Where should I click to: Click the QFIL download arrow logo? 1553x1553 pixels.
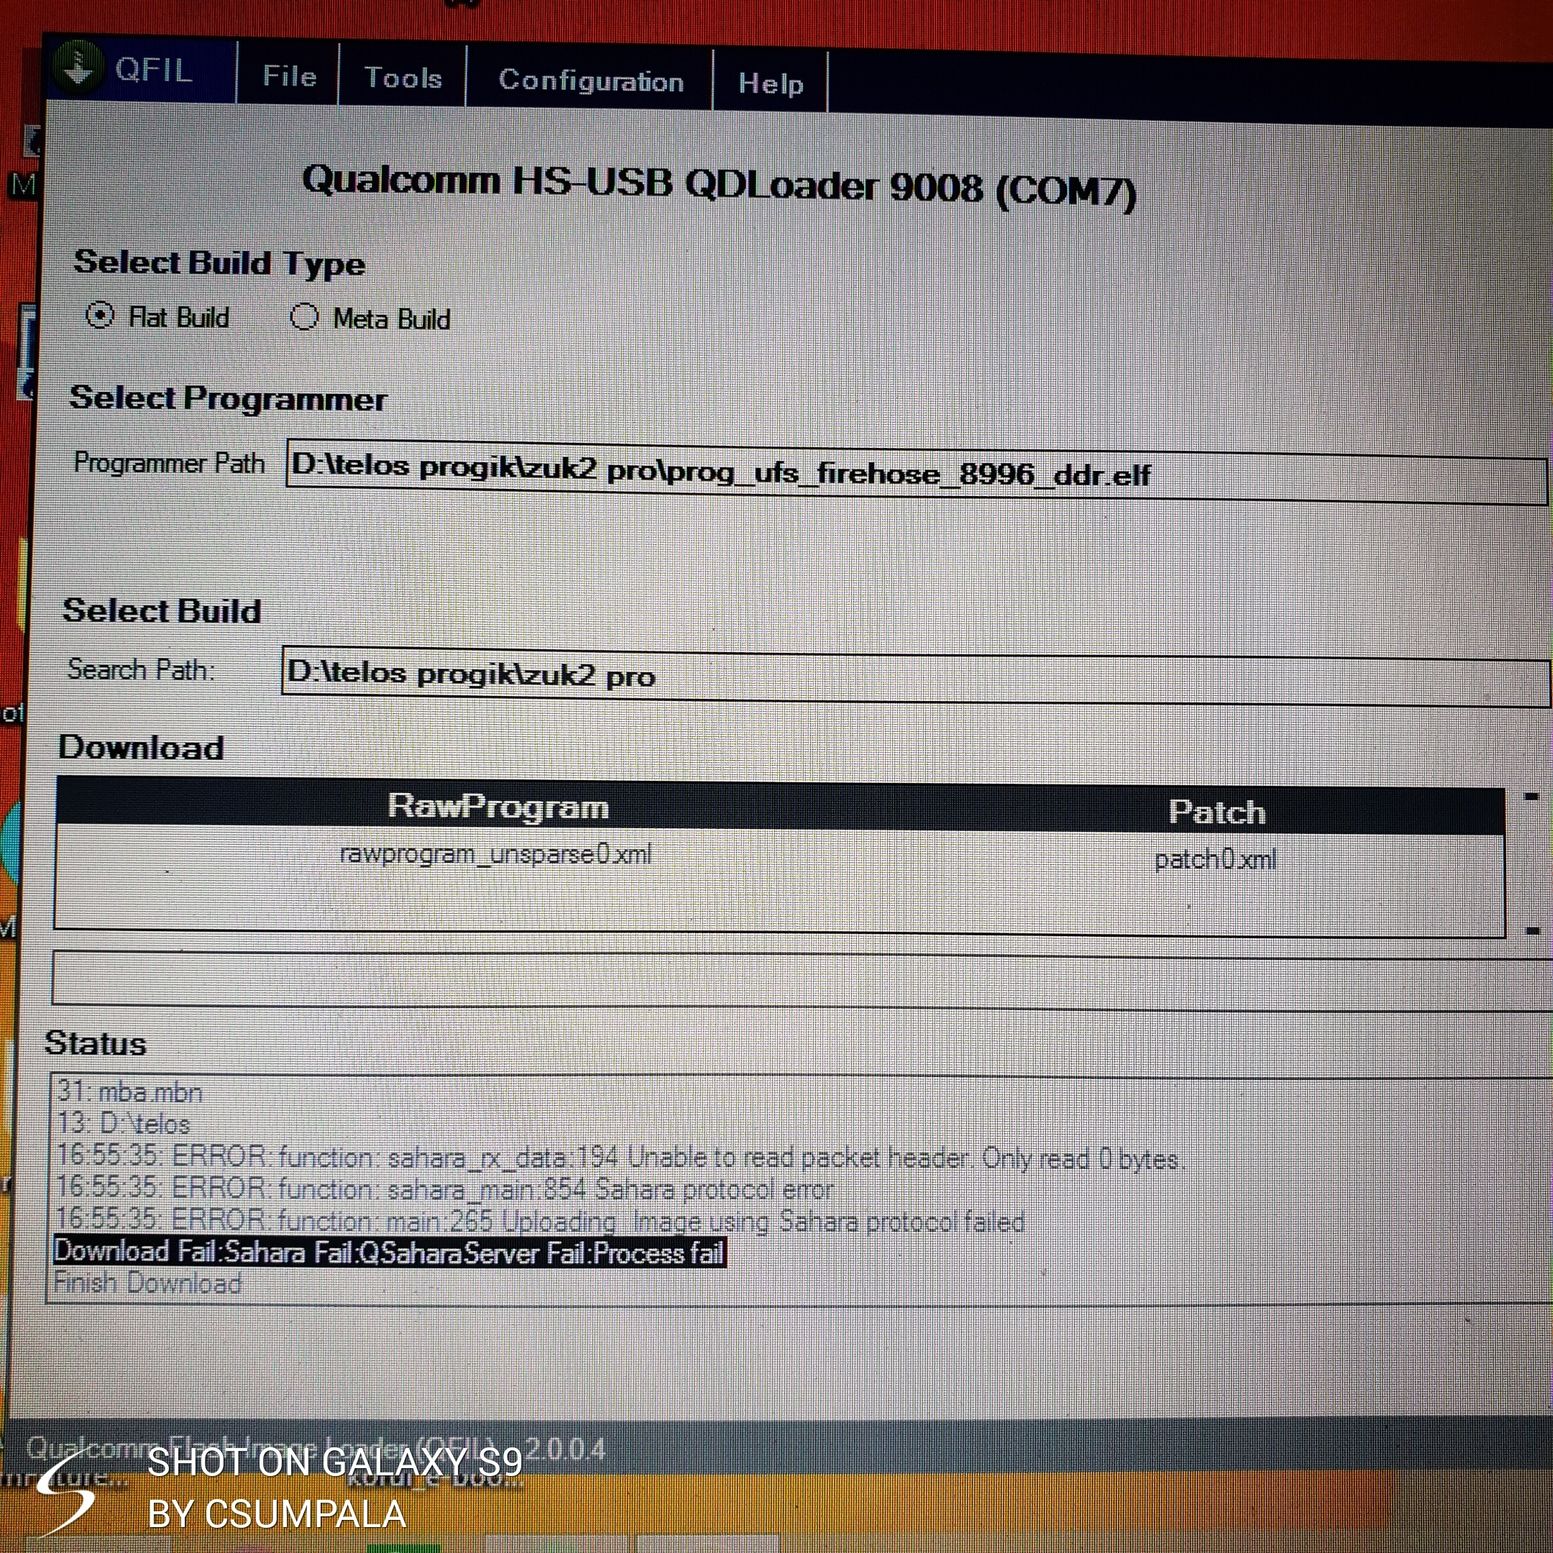pyautogui.click(x=77, y=68)
